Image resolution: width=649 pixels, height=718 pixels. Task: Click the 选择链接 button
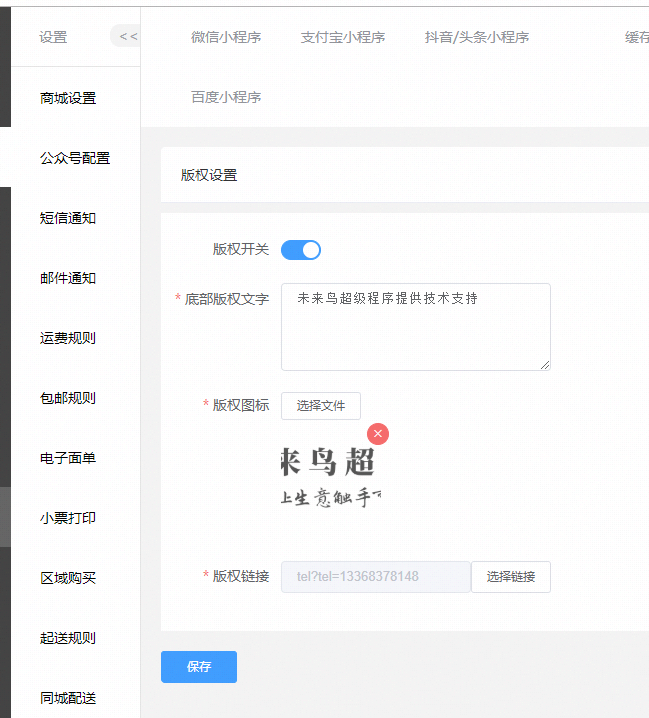pos(510,577)
